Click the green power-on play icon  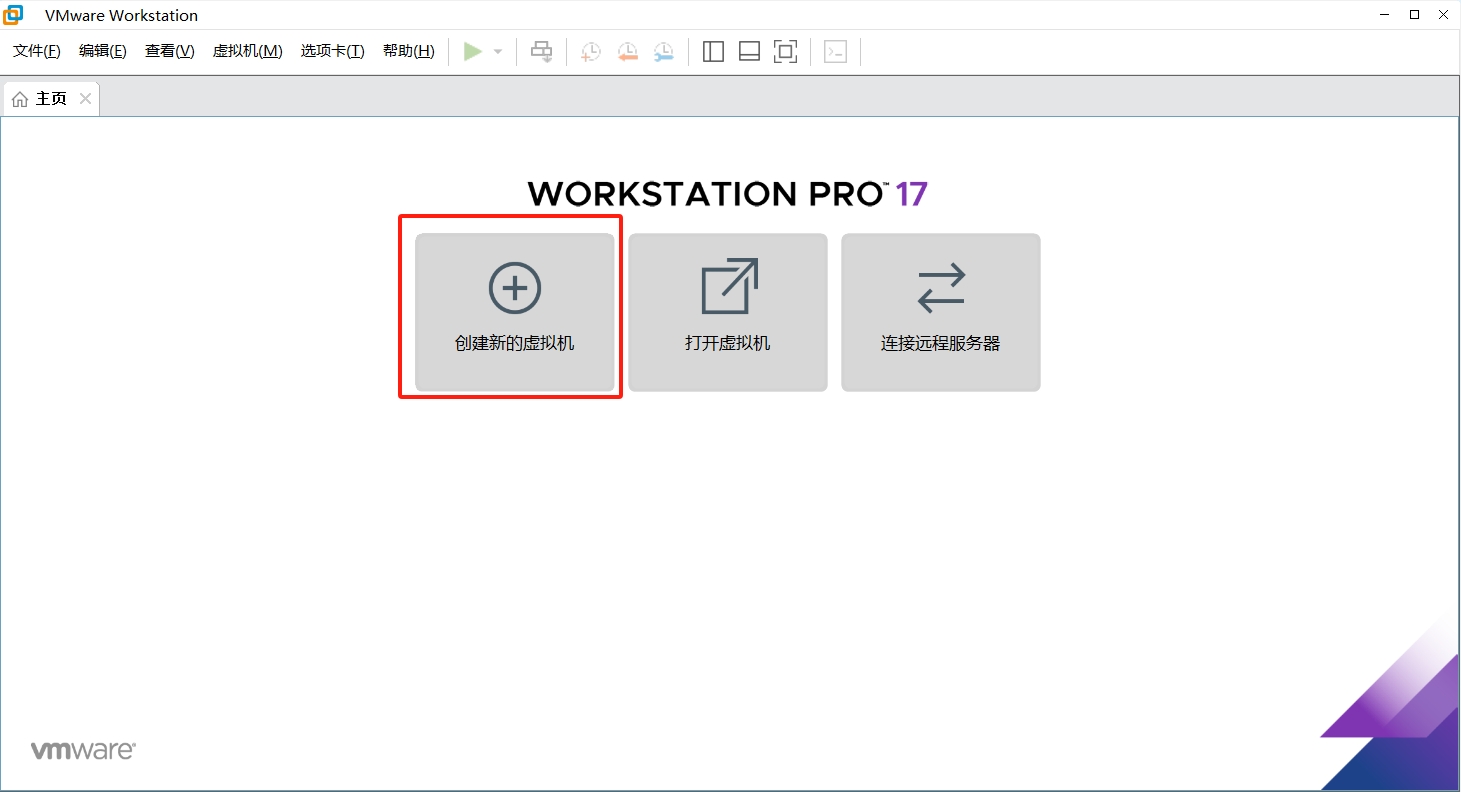click(473, 52)
